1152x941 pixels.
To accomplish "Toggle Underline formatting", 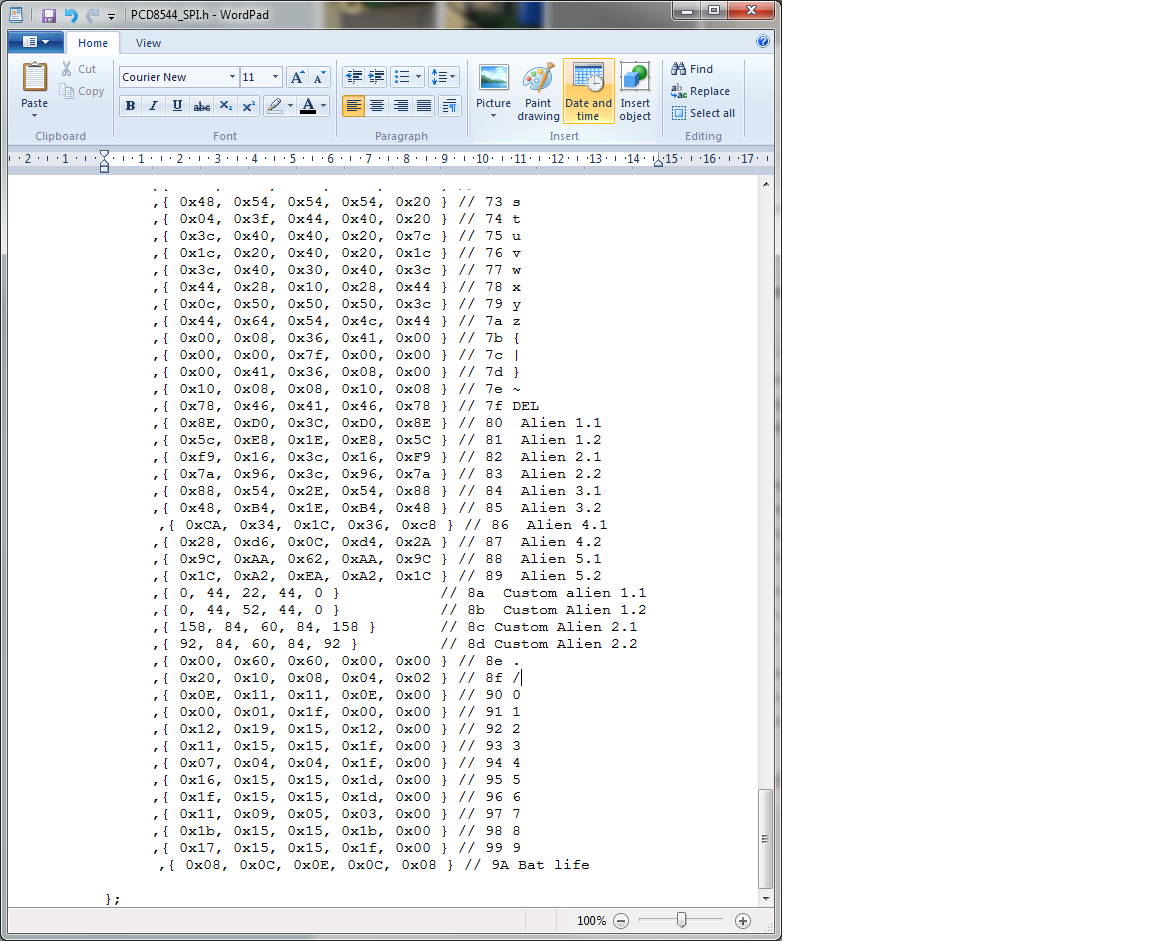I will click(x=177, y=106).
